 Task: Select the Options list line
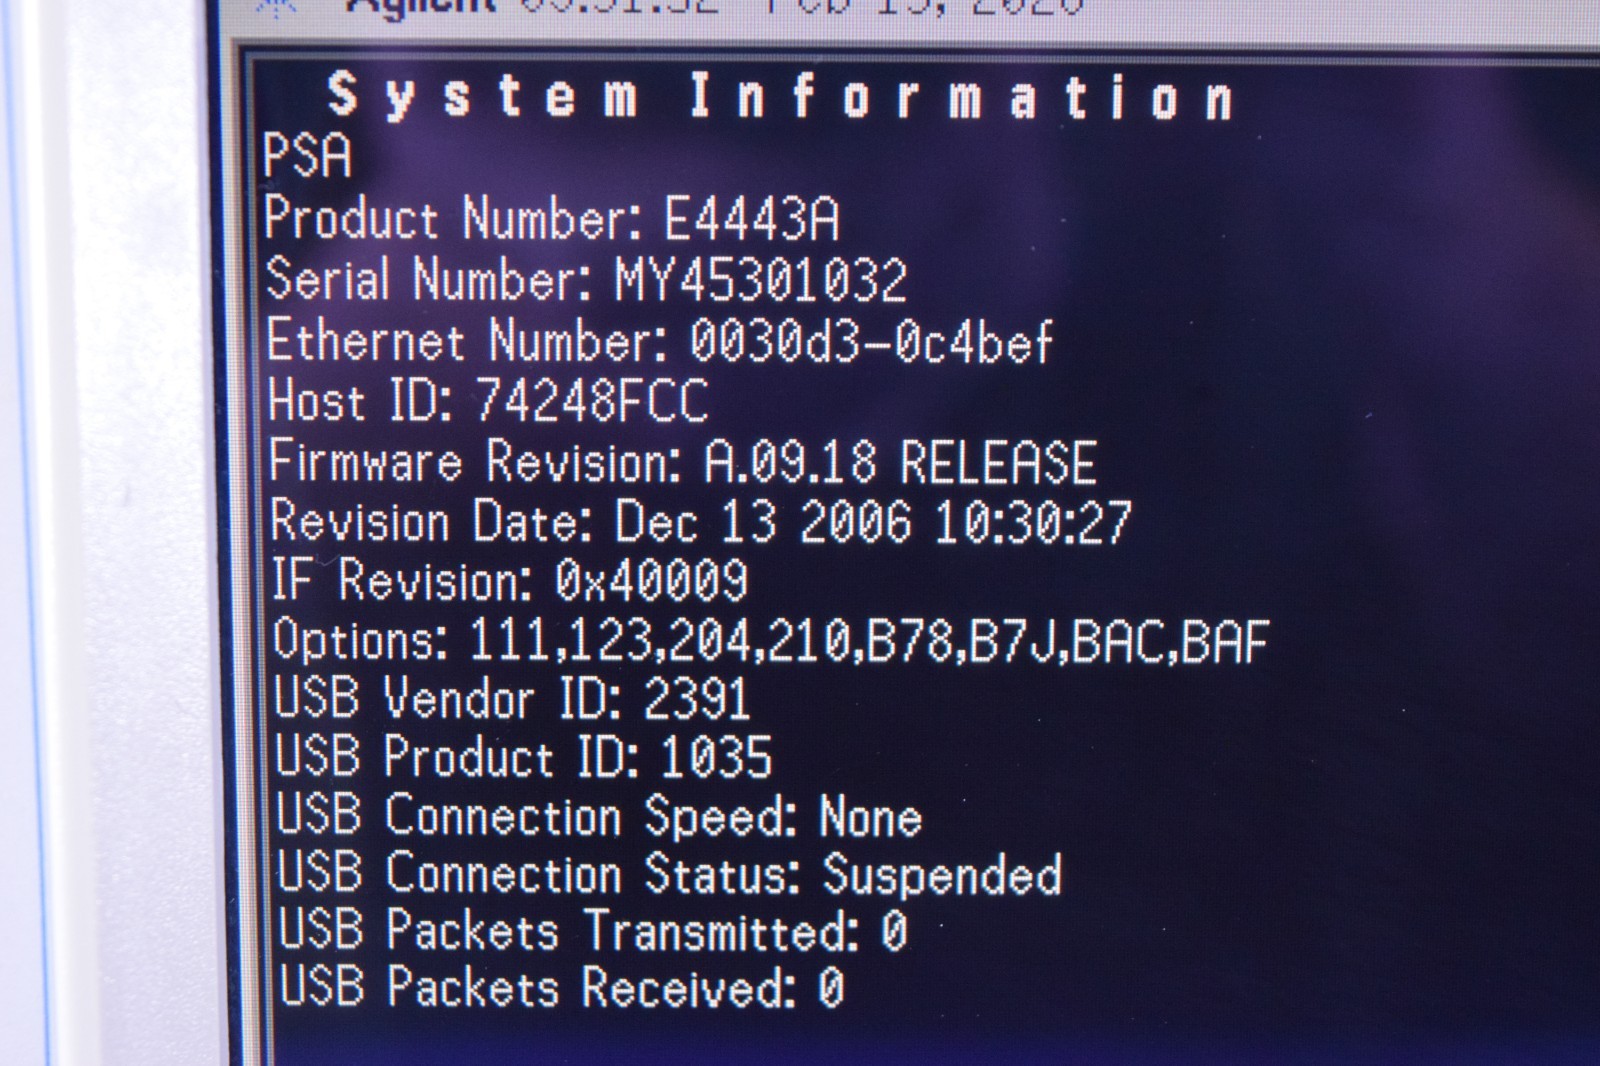[x=770, y=640]
